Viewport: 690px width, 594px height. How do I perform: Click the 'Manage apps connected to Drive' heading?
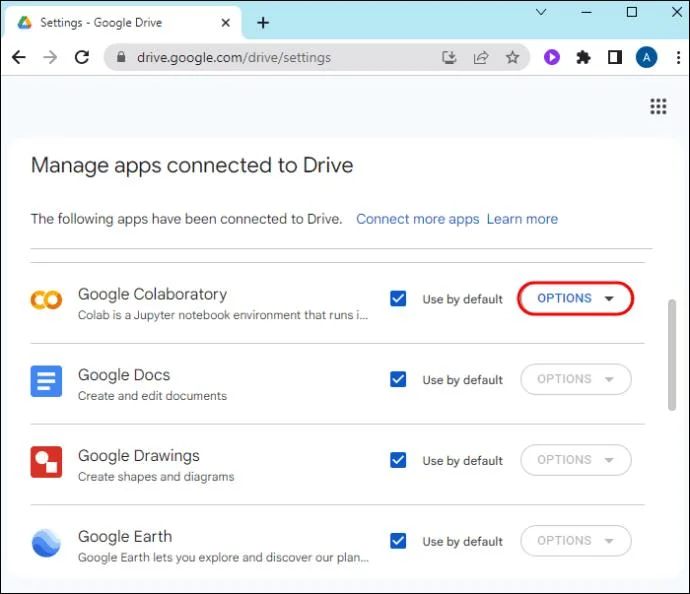click(192, 166)
